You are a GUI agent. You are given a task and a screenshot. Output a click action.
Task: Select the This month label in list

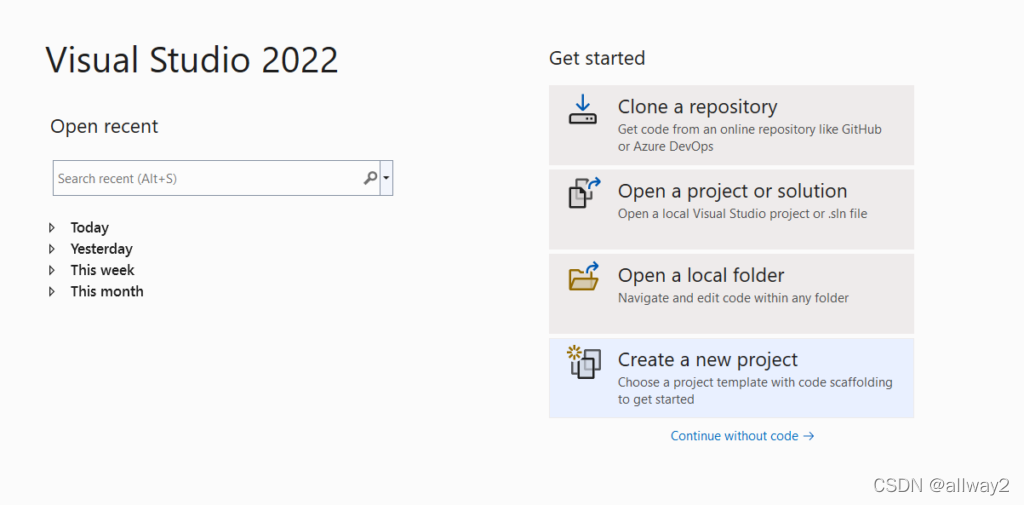(x=107, y=291)
